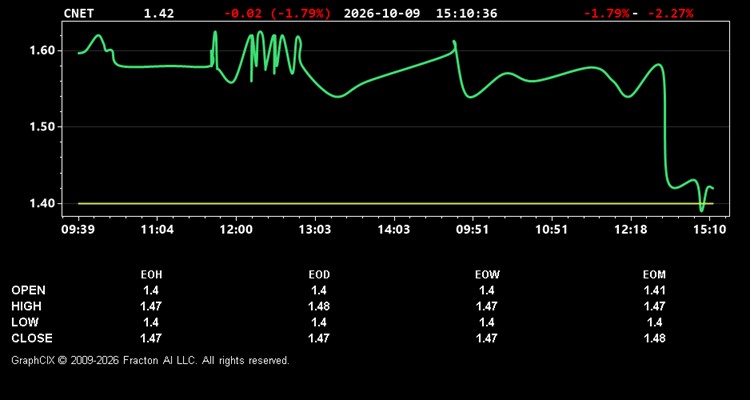The height and width of the screenshot is (400, 750).
Task: Click the EOD CLOSE value 1.47
Action: pos(319,338)
